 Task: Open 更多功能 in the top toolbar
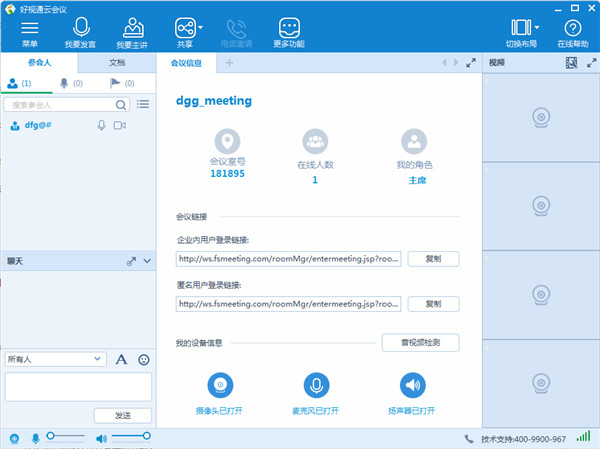pyautogui.click(x=289, y=29)
